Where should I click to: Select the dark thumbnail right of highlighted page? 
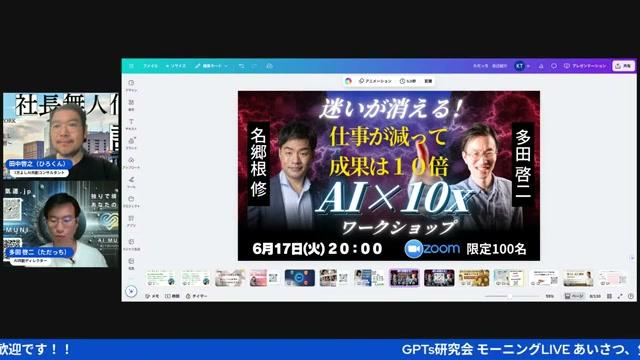[x=439, y=278]
